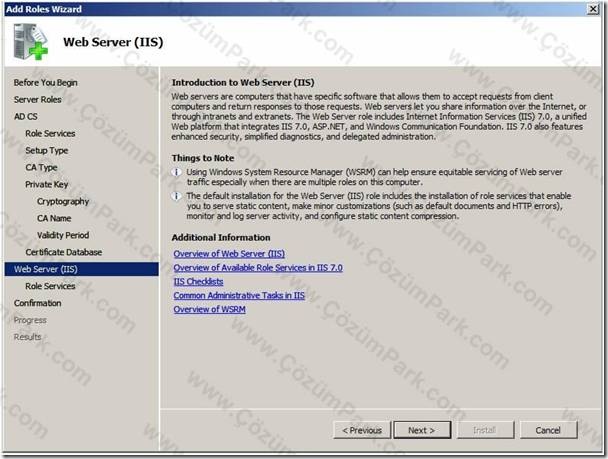
Task: Click the info icon beside the default installation note
Action: tap(176, 196)
